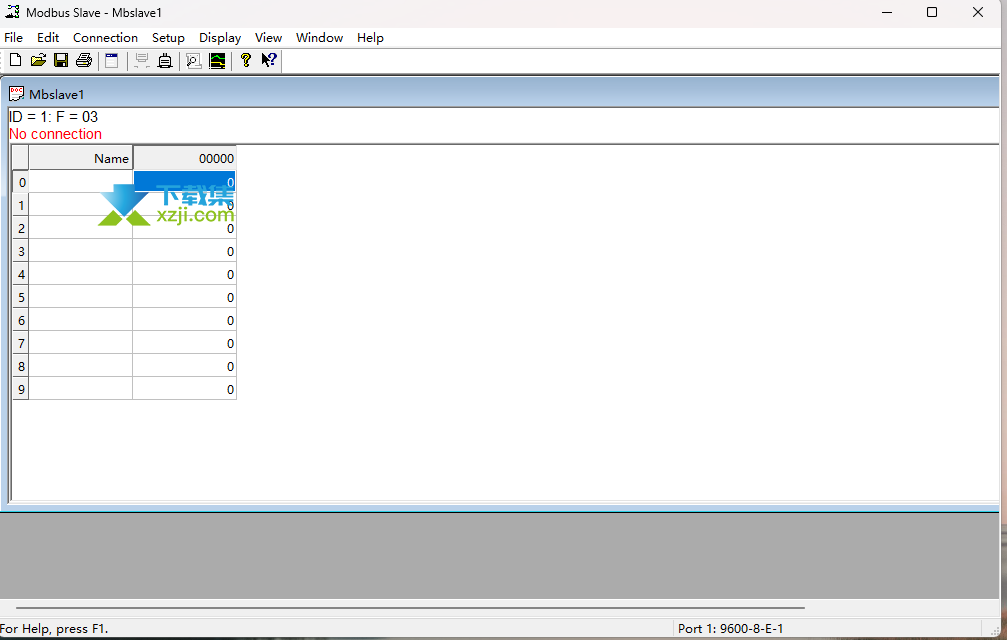Click the Modbus Slave app title icon
The height and width of the screenshot is (640, 1007).
[x=12, y=12]
